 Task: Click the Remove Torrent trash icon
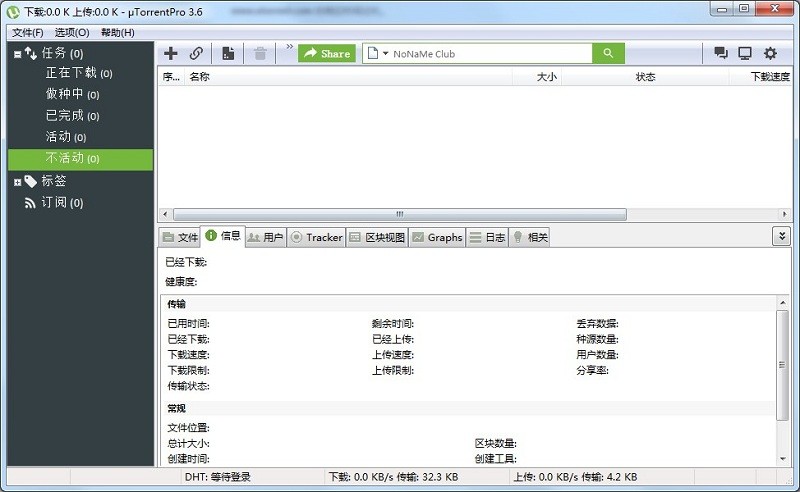point(260,53)
